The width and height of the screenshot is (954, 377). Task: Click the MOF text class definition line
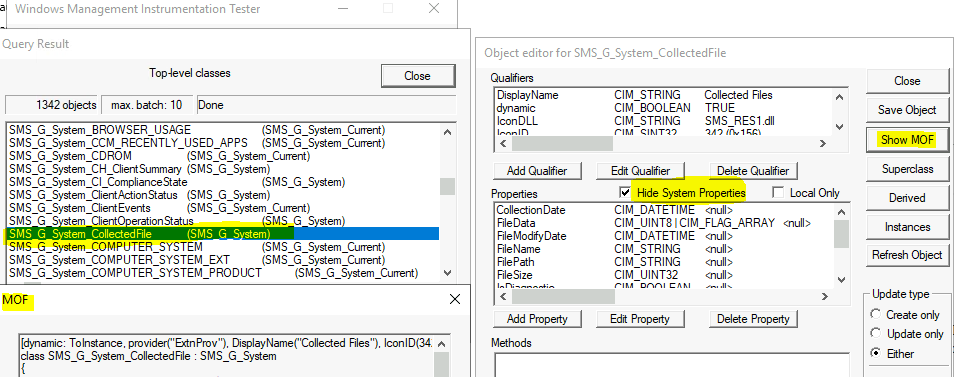pyautogui.click(x=148, y=356)
